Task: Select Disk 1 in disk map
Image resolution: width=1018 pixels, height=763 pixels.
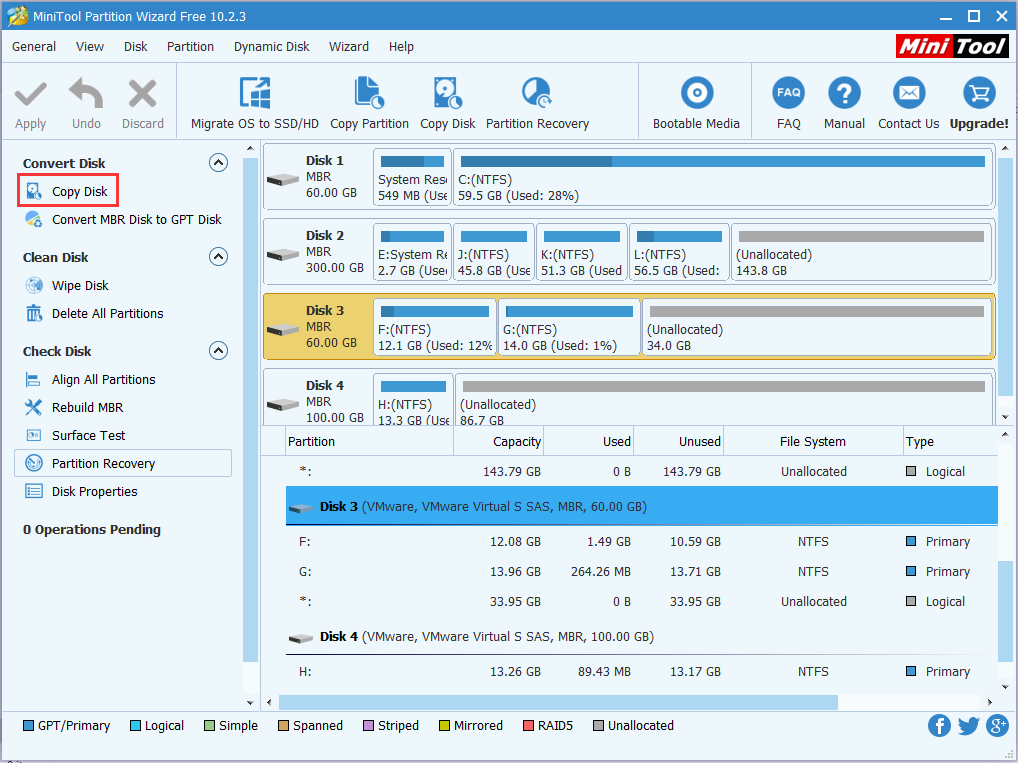Action: coord(318,177)
